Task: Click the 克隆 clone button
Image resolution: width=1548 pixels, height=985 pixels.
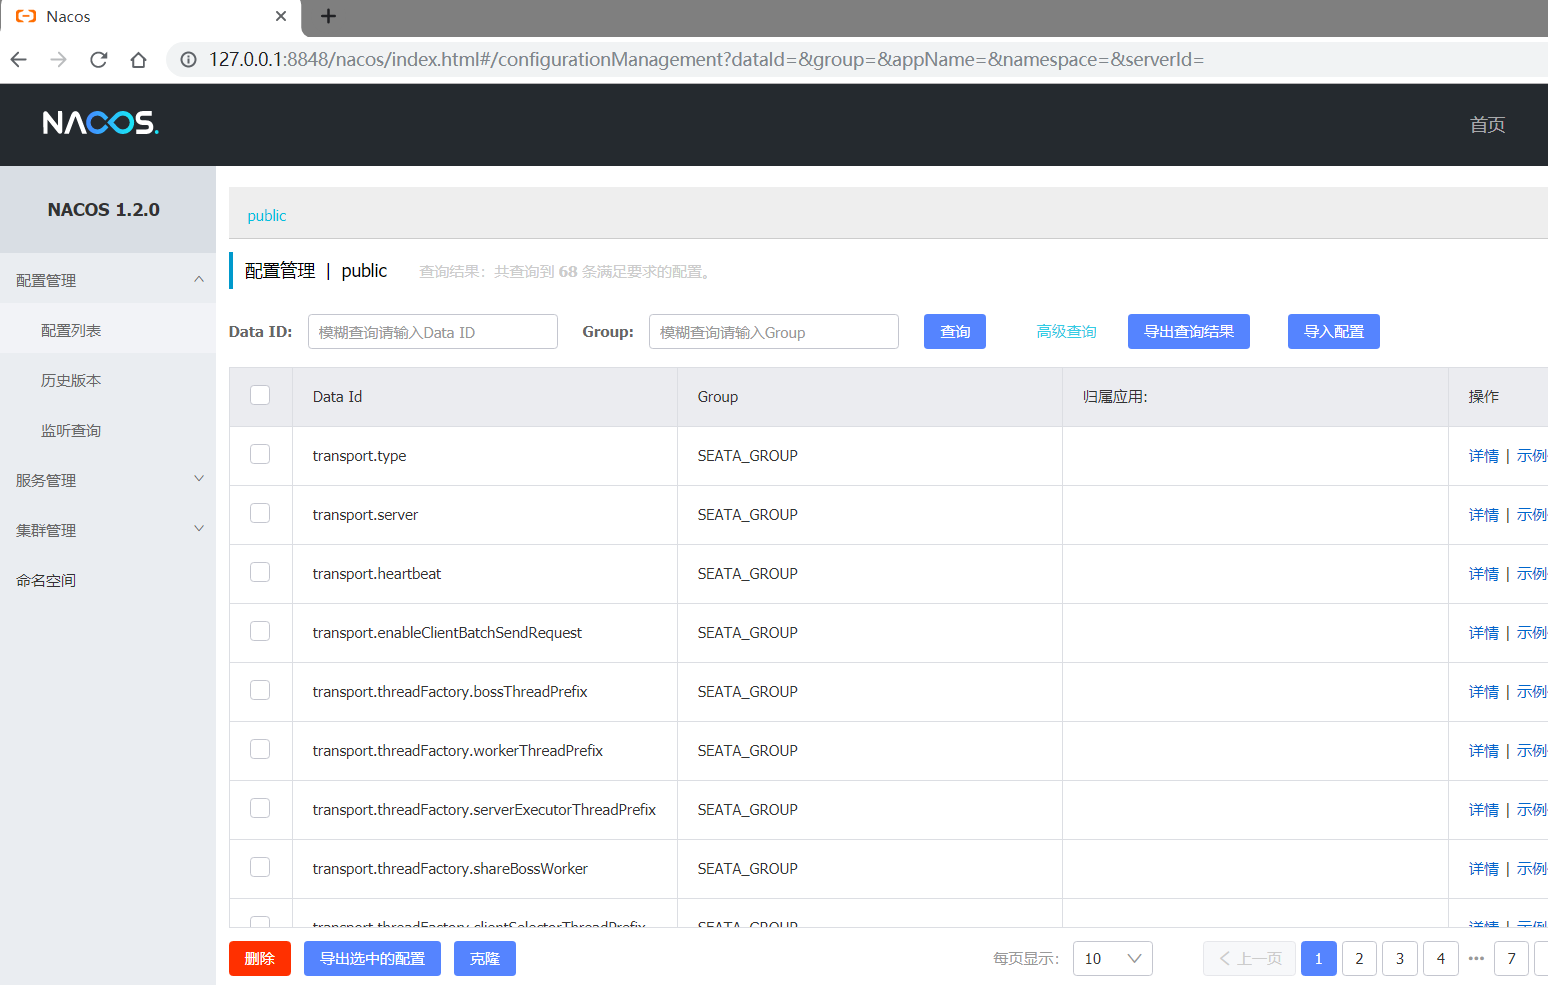Action: [485, 958]
